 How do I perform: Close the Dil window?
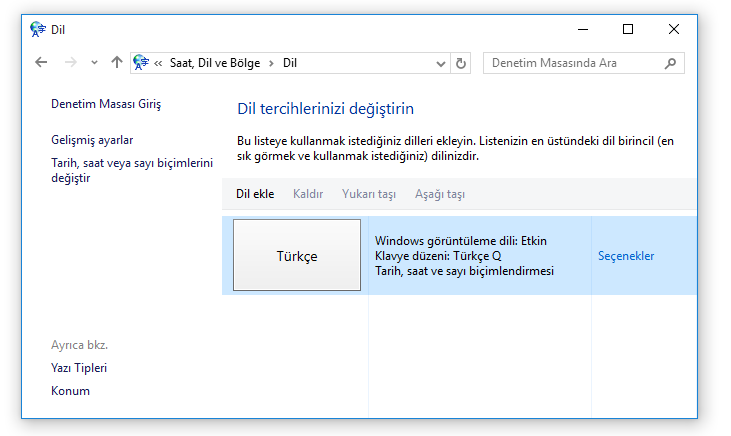point(674,29)
